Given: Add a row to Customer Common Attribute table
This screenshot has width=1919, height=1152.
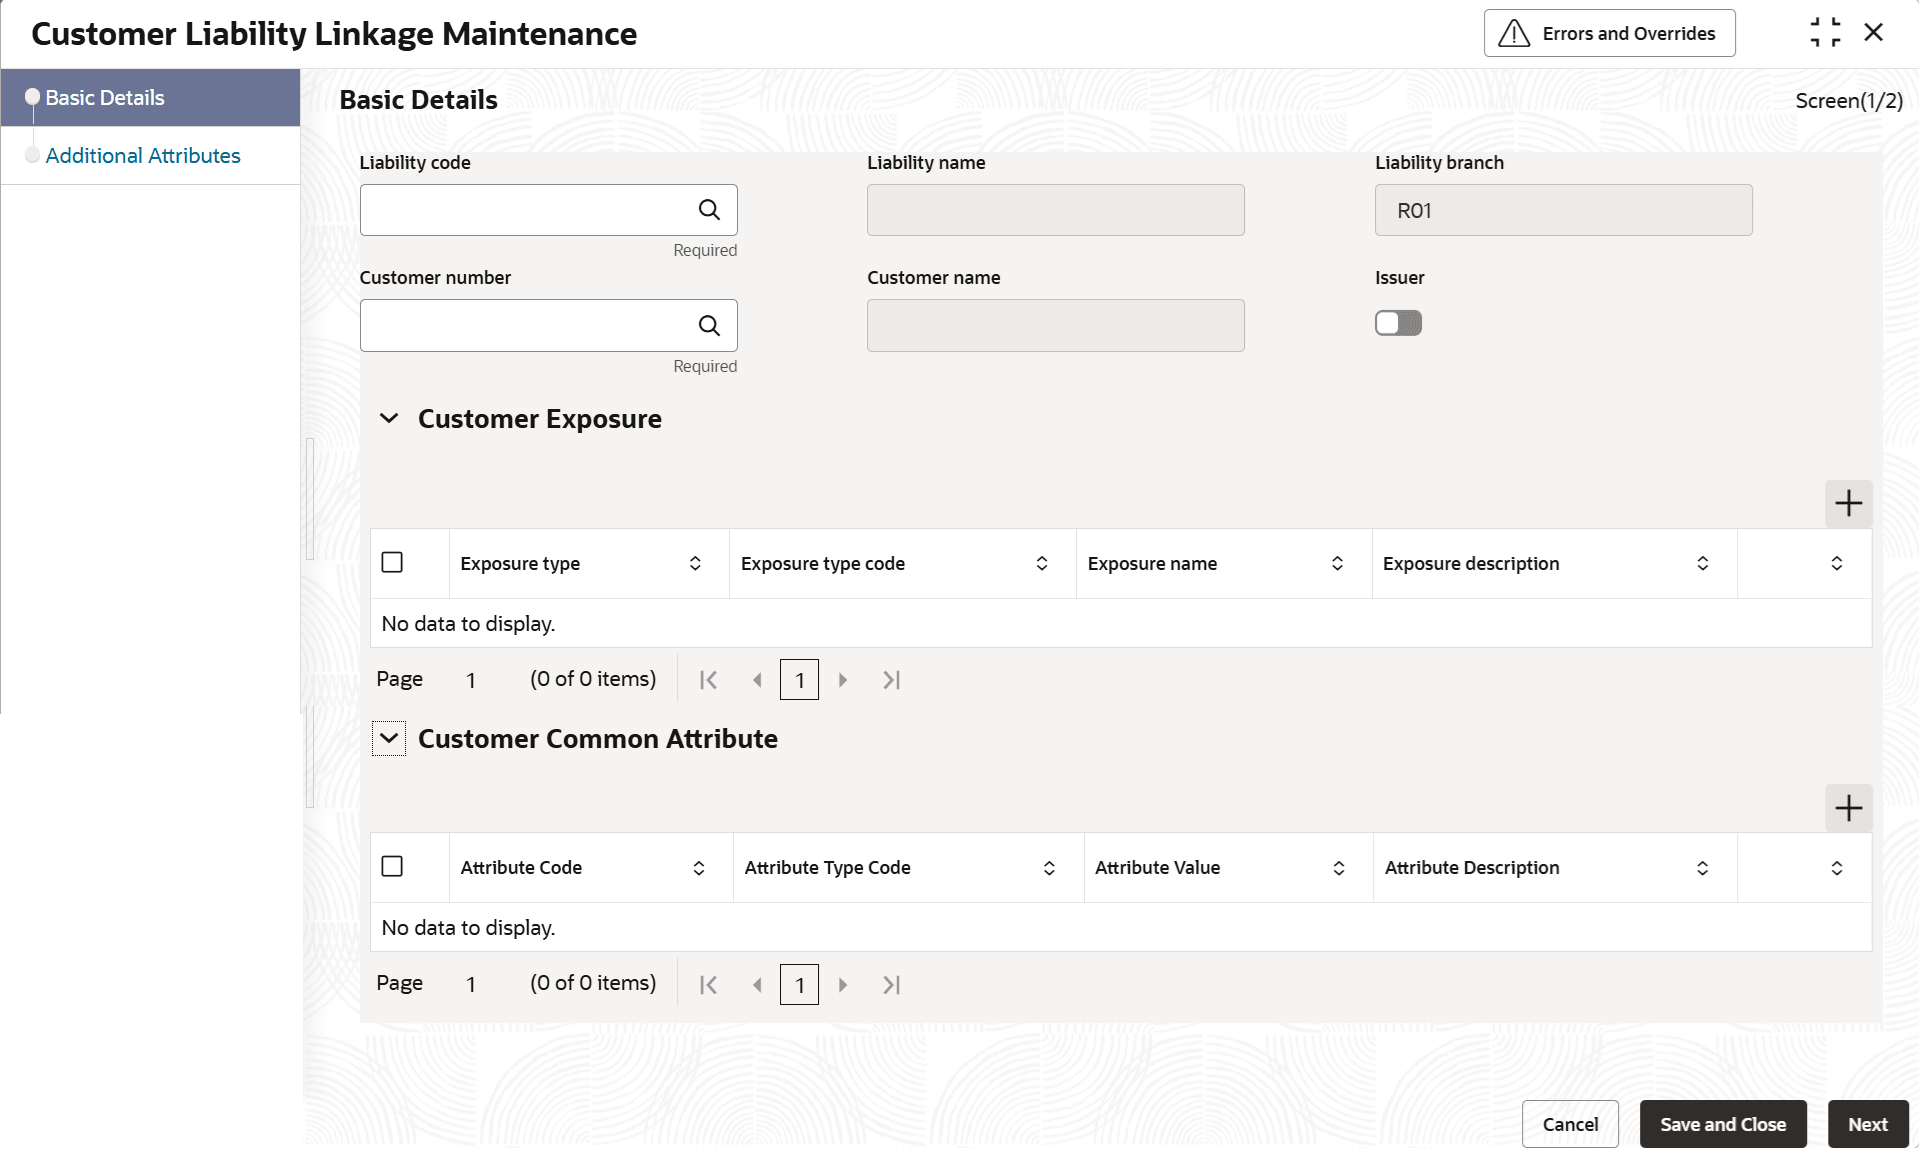Looking at the screenshot, I should point(1848,808).
